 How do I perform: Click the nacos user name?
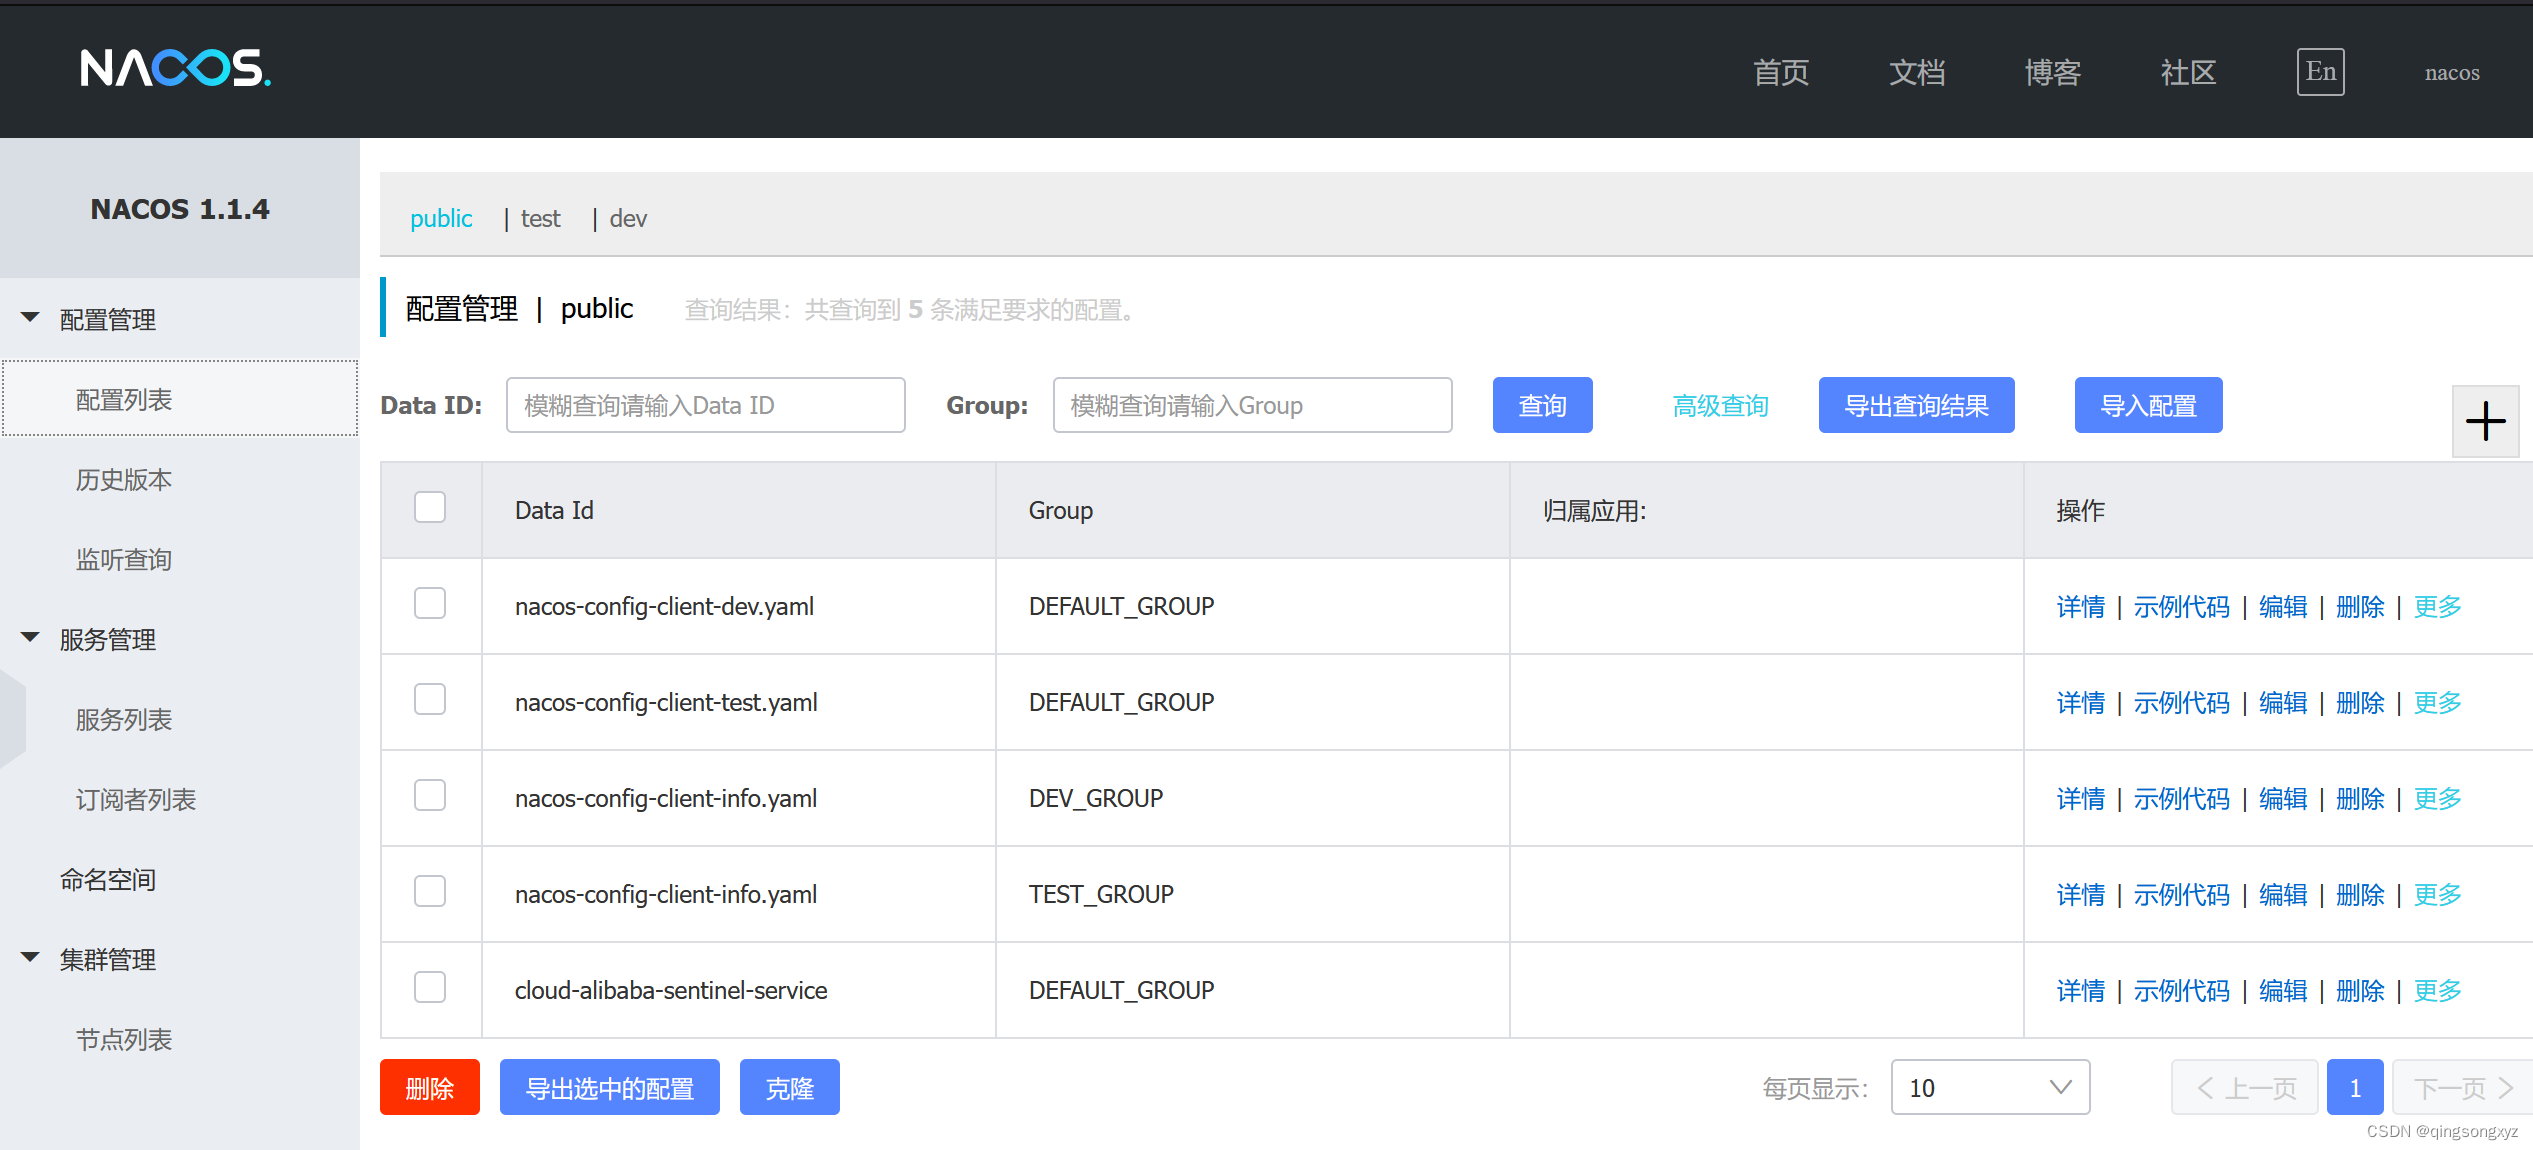pyautogui.click(x=2452, y=73)
